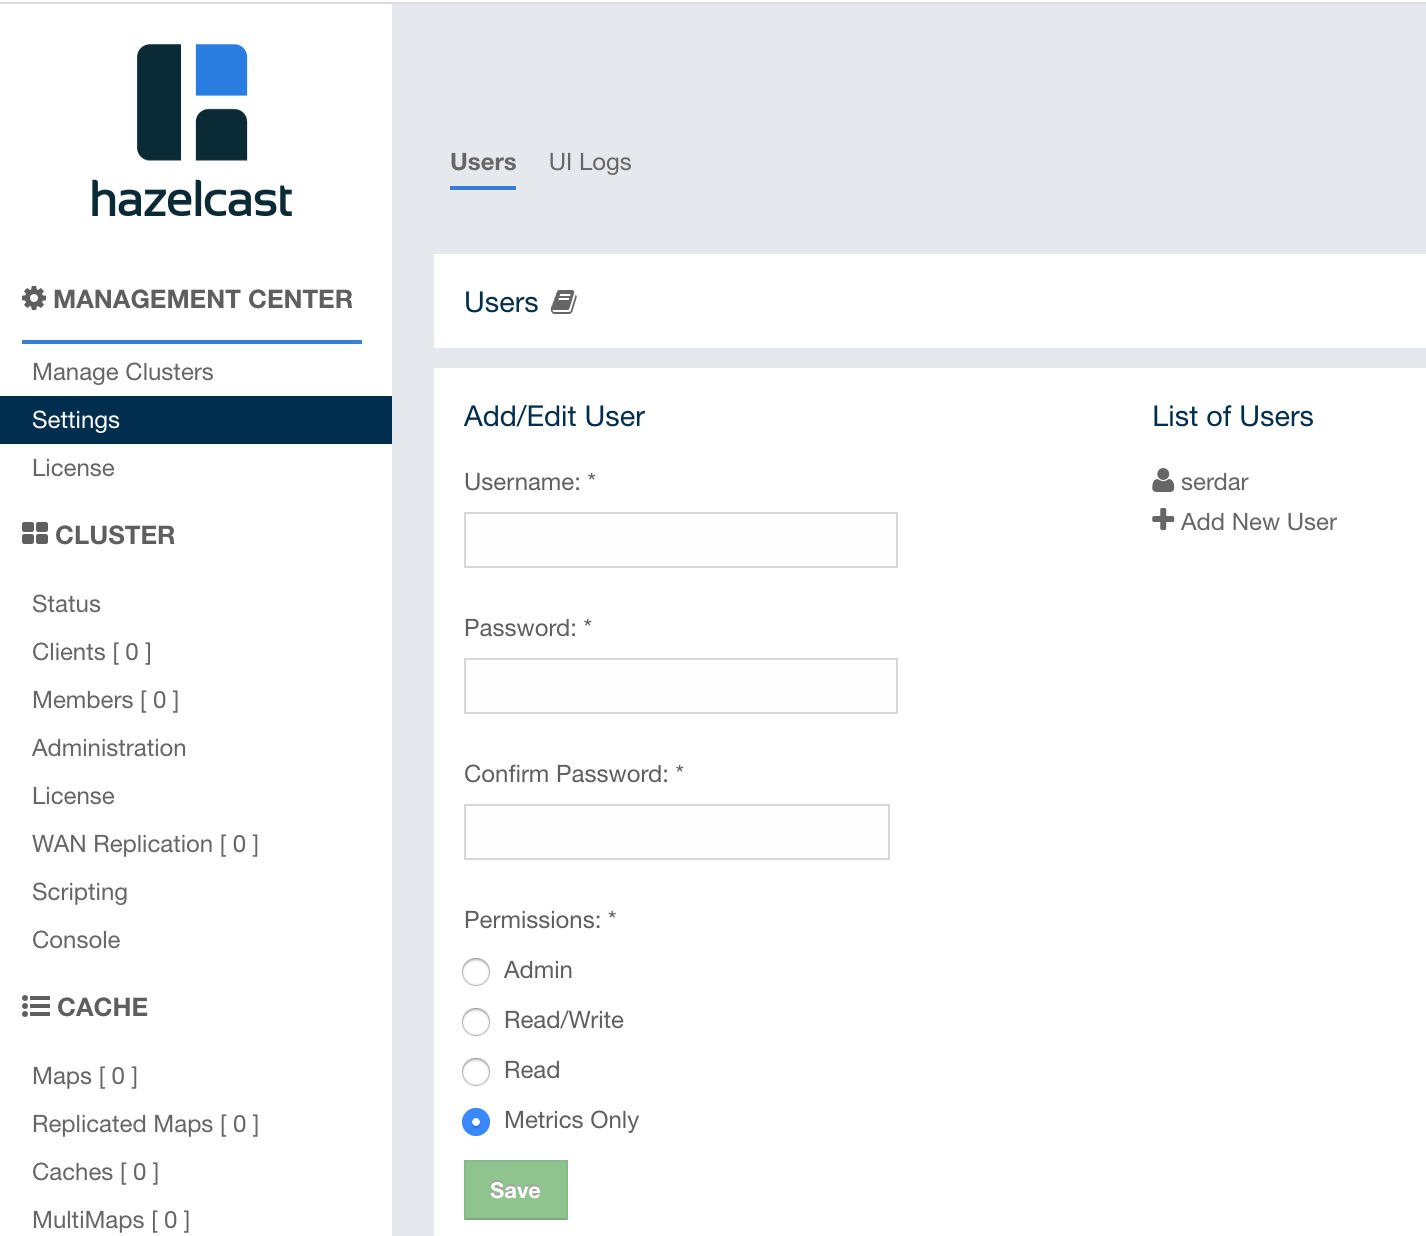Open the Scripting sidebar item
Image resolution: width=1426 pixels, height=1236 pixels.
coord(80,892)
